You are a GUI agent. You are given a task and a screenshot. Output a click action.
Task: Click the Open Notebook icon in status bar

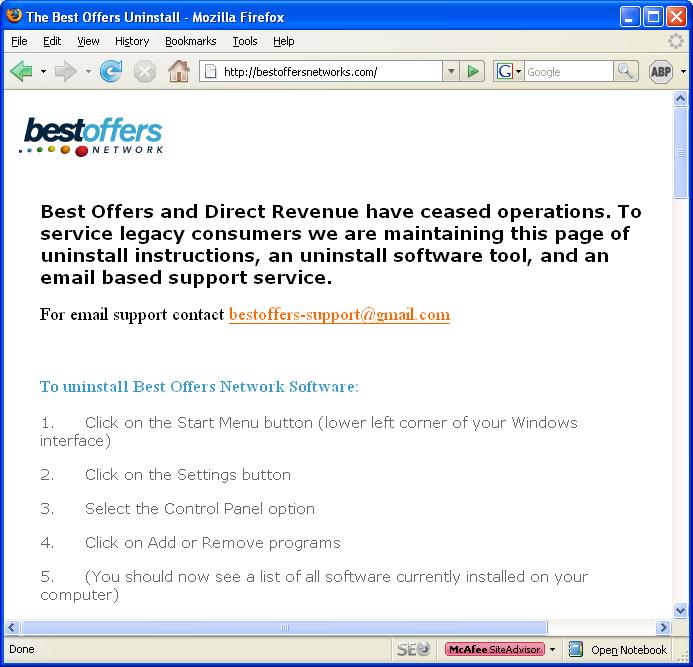[x=575, y=649]
